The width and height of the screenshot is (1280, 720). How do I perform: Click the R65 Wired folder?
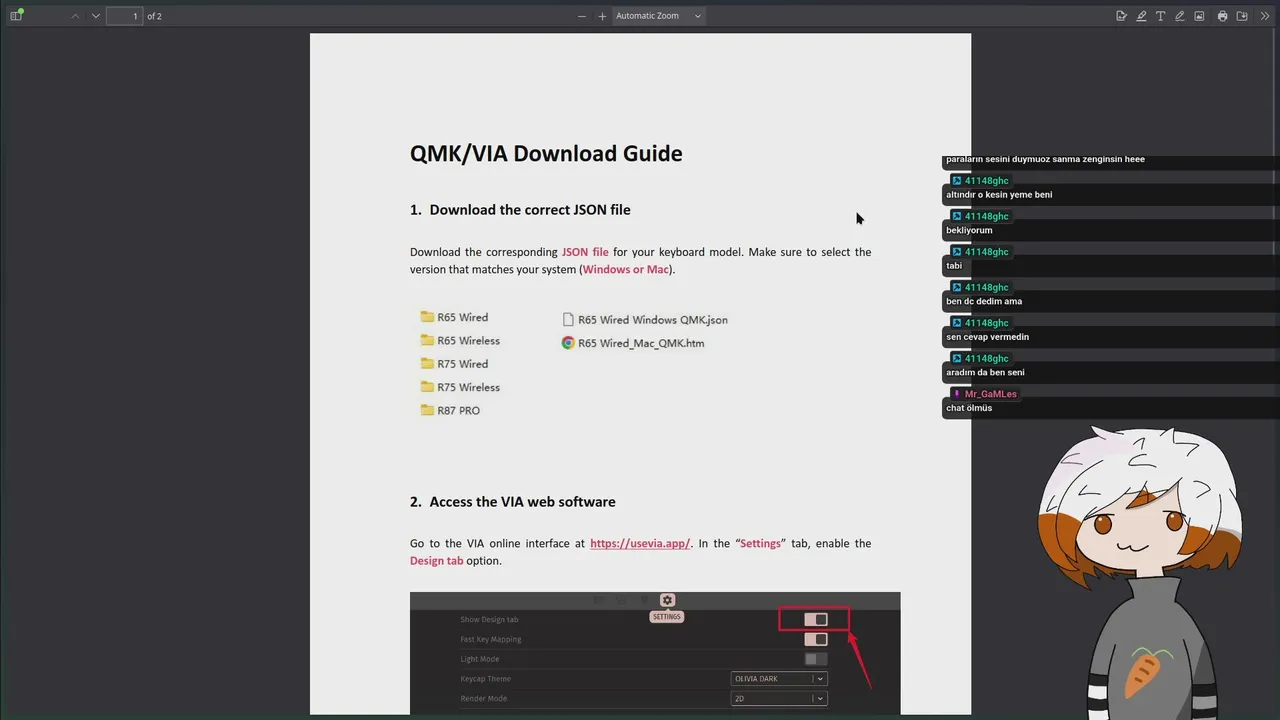point(454,317)
